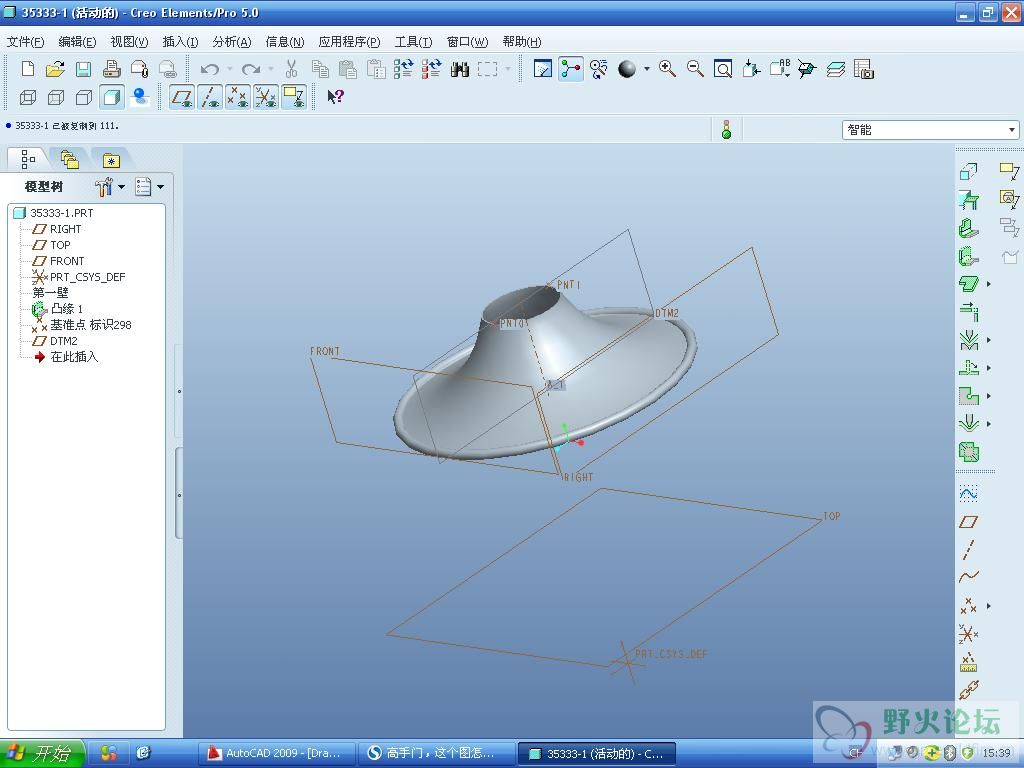
Task: Toggle annotation element display
Action: (x=294, y=97)
